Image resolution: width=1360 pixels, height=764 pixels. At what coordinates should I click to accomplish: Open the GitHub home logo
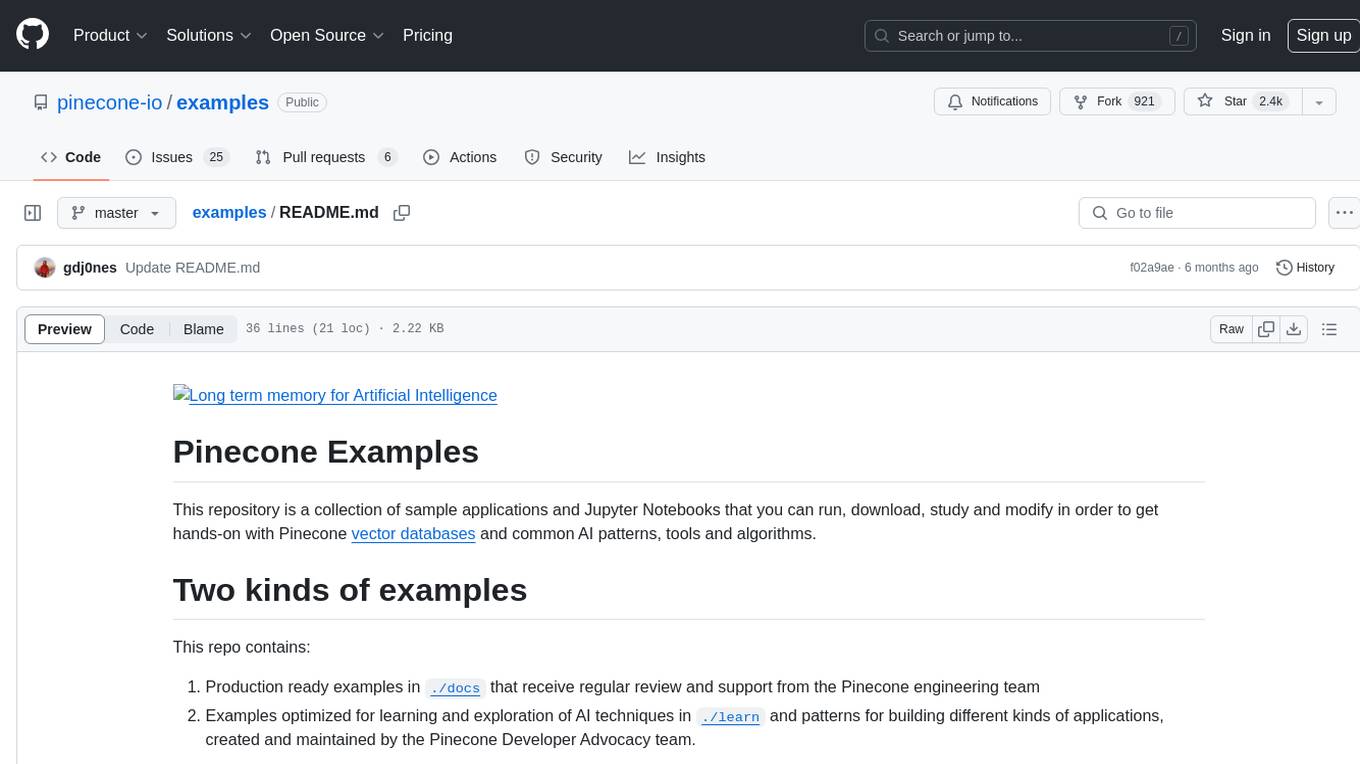tap(32, 35)
